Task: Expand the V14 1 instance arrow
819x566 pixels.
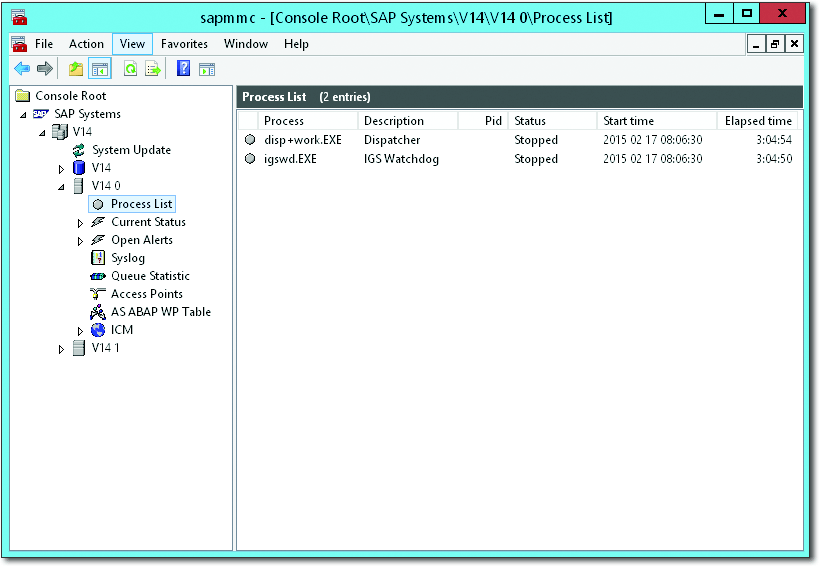Action: pos(61,349)
